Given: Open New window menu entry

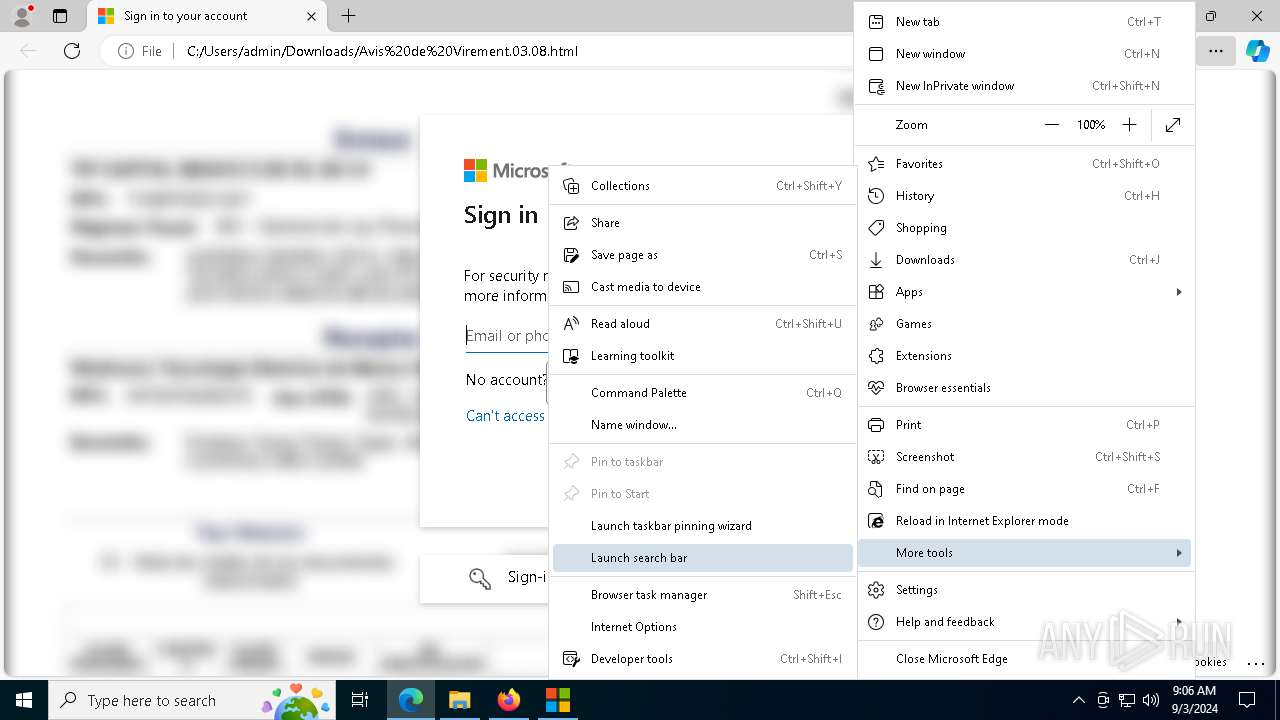Looking at the screenshot, I should 1025,54.
